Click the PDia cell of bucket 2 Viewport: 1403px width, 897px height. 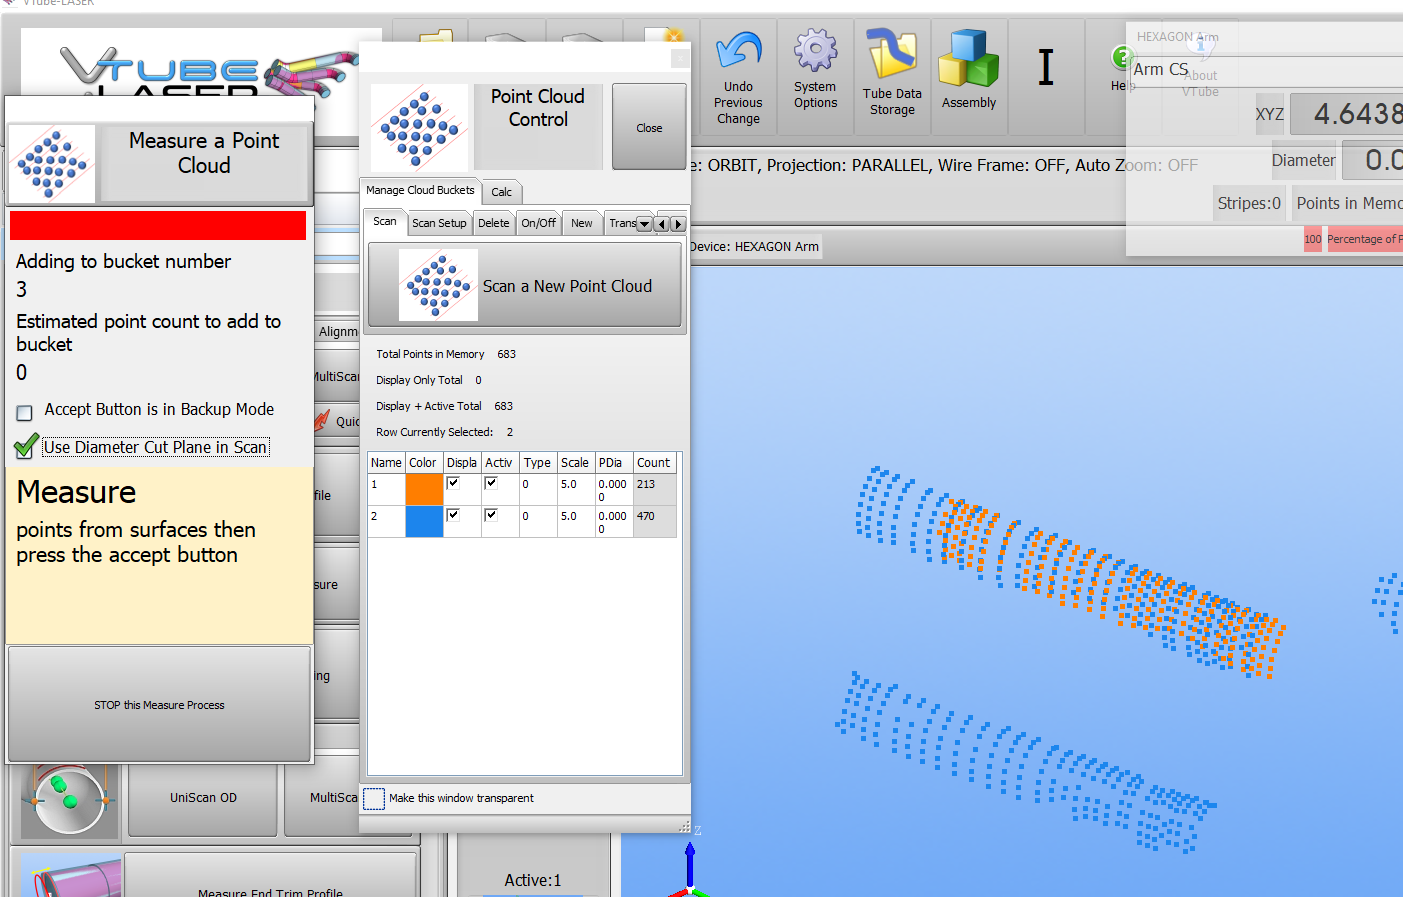coord(613,521)
